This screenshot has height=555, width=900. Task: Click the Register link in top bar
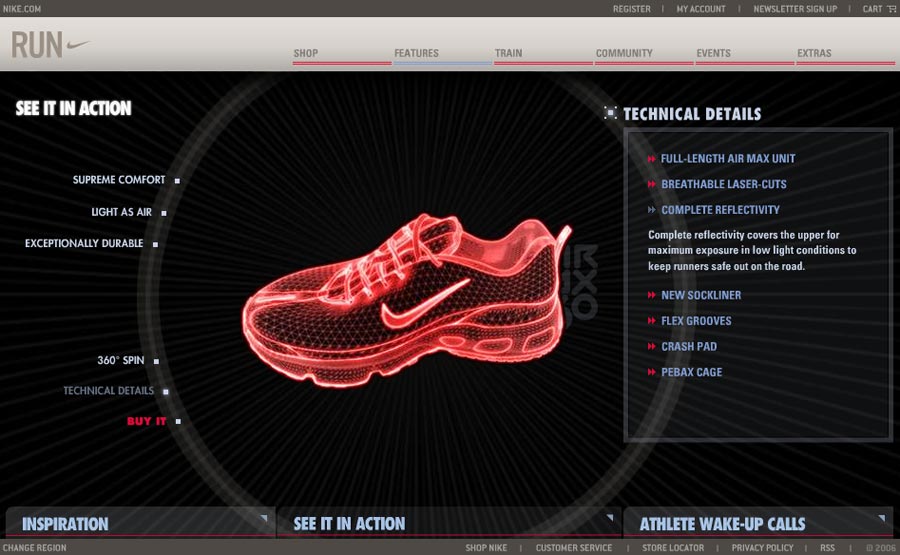coord(631,9)
